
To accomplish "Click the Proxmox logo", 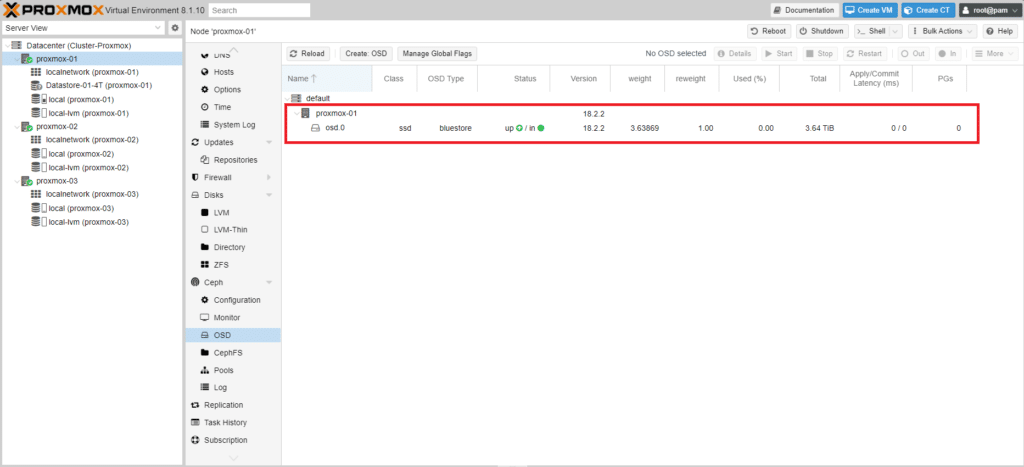I will pos(54,10).
